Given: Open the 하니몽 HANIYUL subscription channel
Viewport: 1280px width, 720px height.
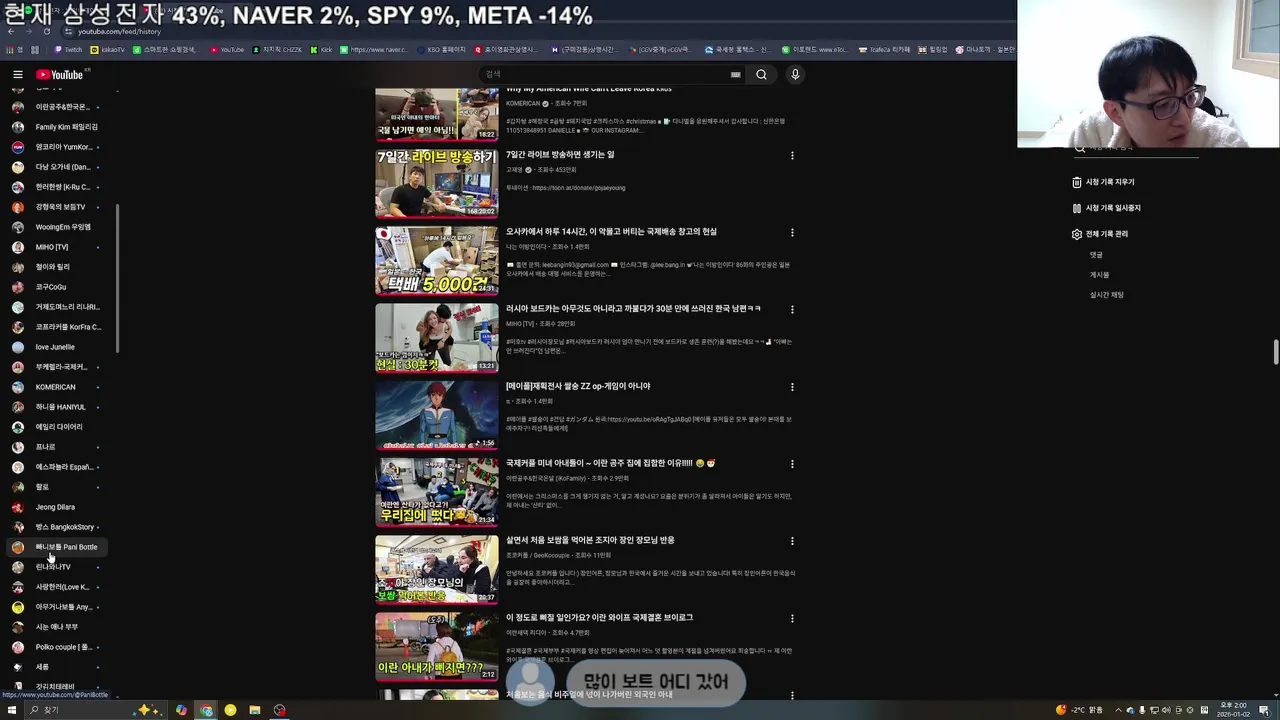Looking at the screenshot, I should [58, 407].
